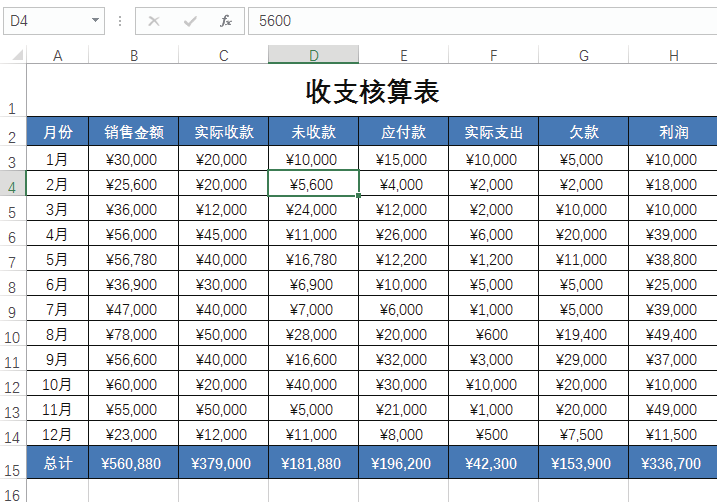Screen dimensions: 717x502
Task: Click the formula bar showing 5600
Action: (x=482, y=21)
